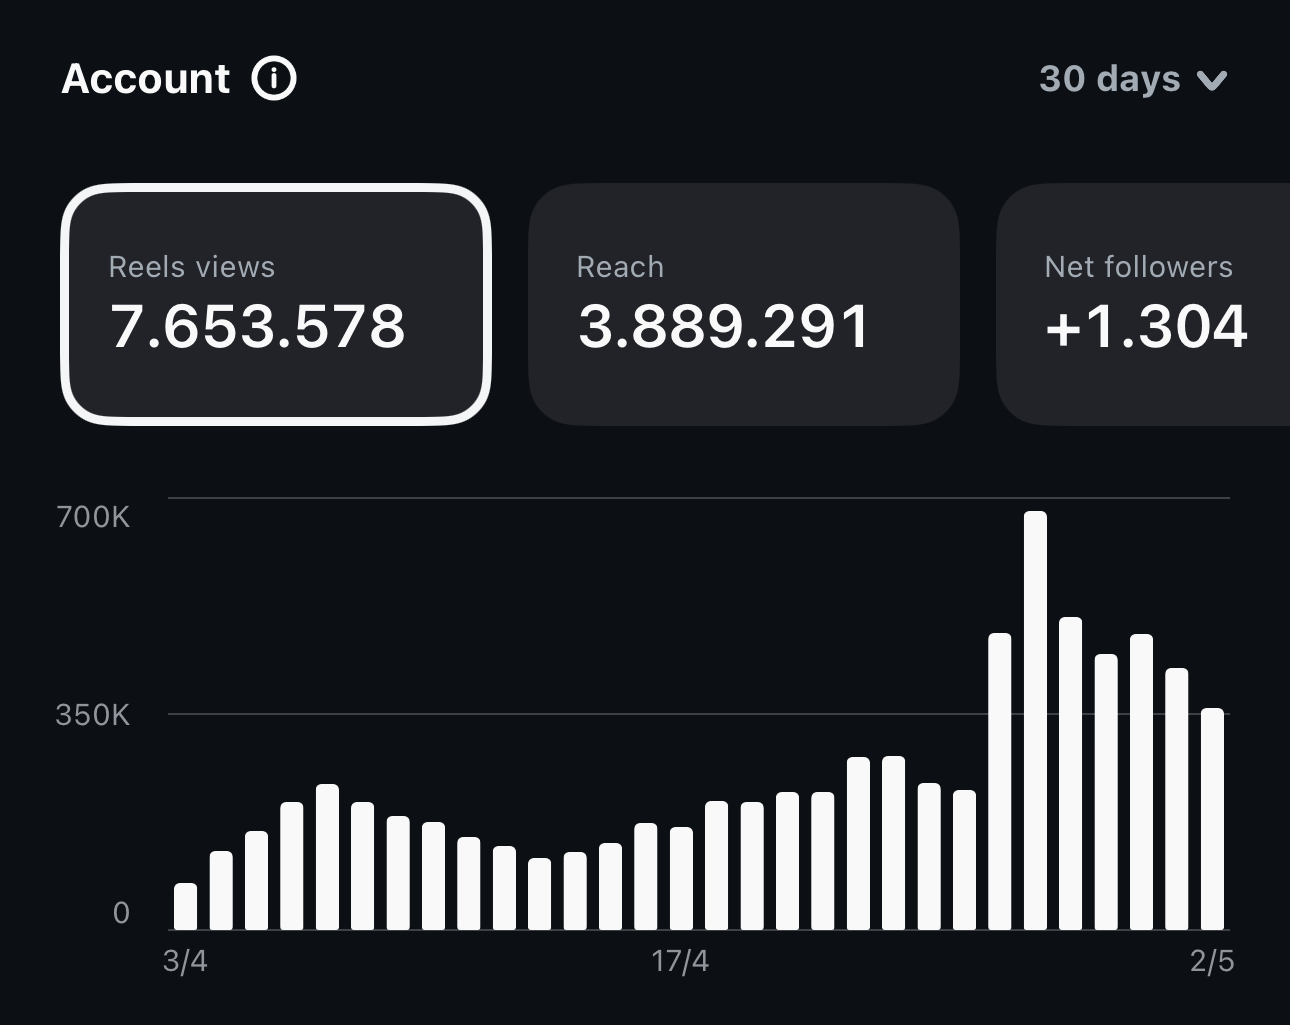Click the bar immediately right of the peak
Image resolution: width=1290 pixels, height=1025 pixels.
click(x=1070, y=773)
